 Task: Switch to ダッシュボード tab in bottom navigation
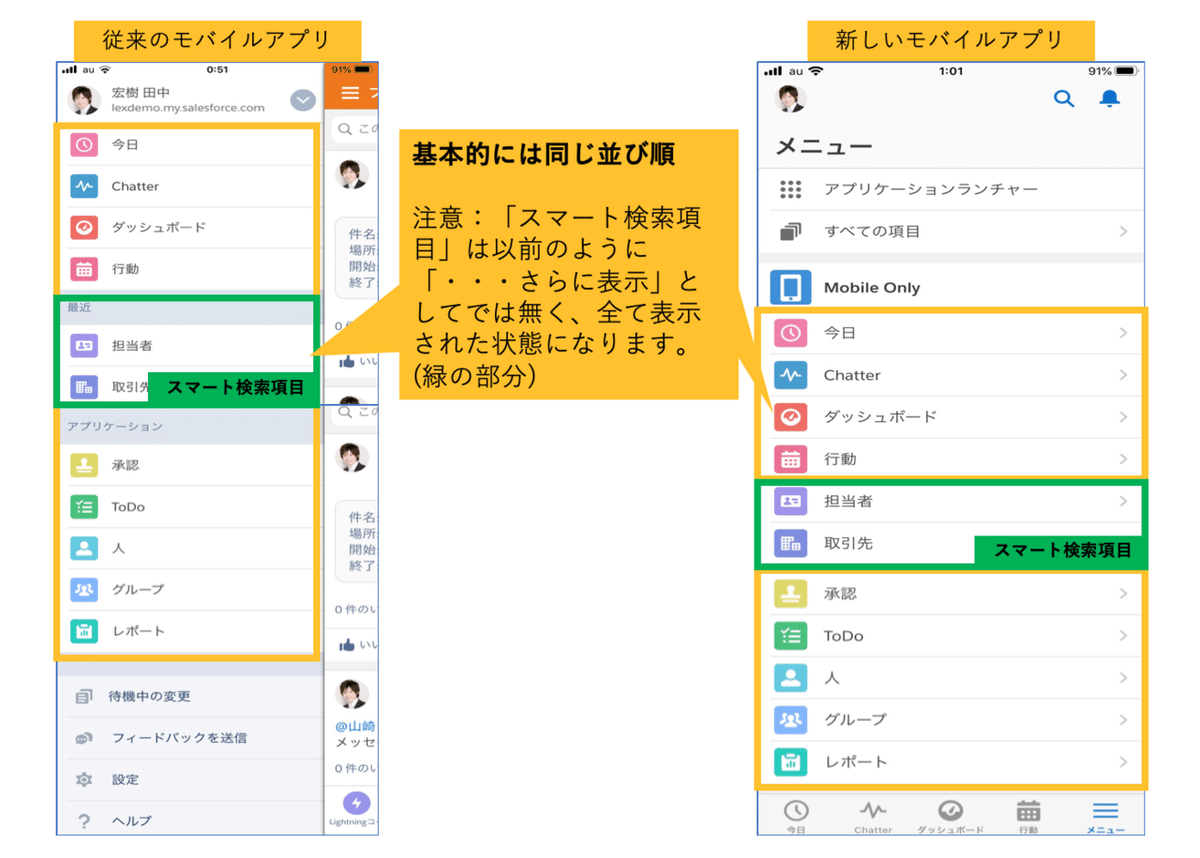click(951, 816)
